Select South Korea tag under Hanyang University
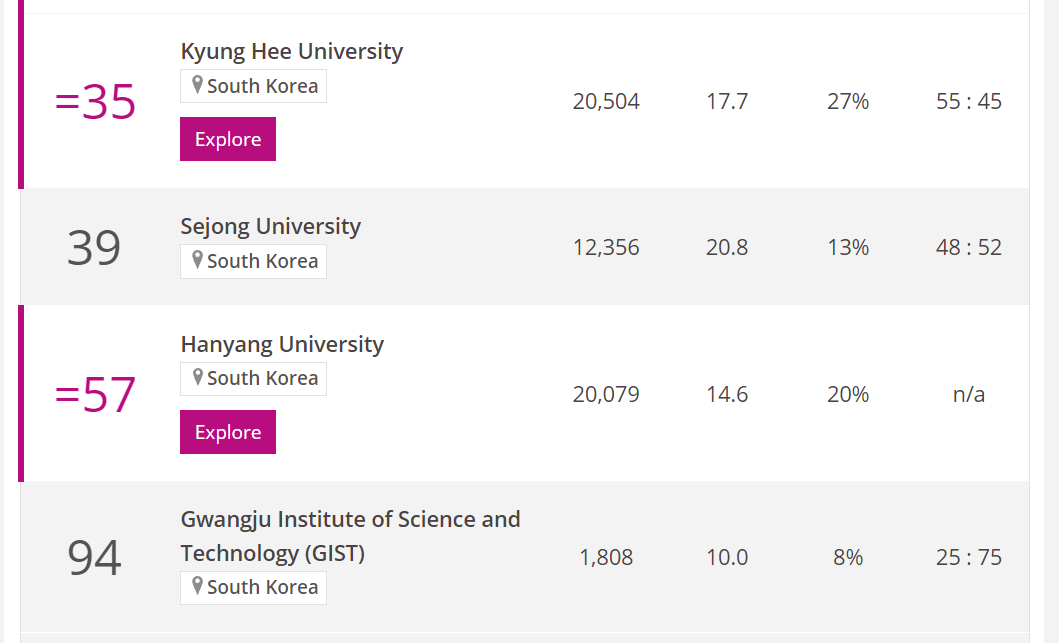Viewport: 1059px width, 643px height. point(253,379)
